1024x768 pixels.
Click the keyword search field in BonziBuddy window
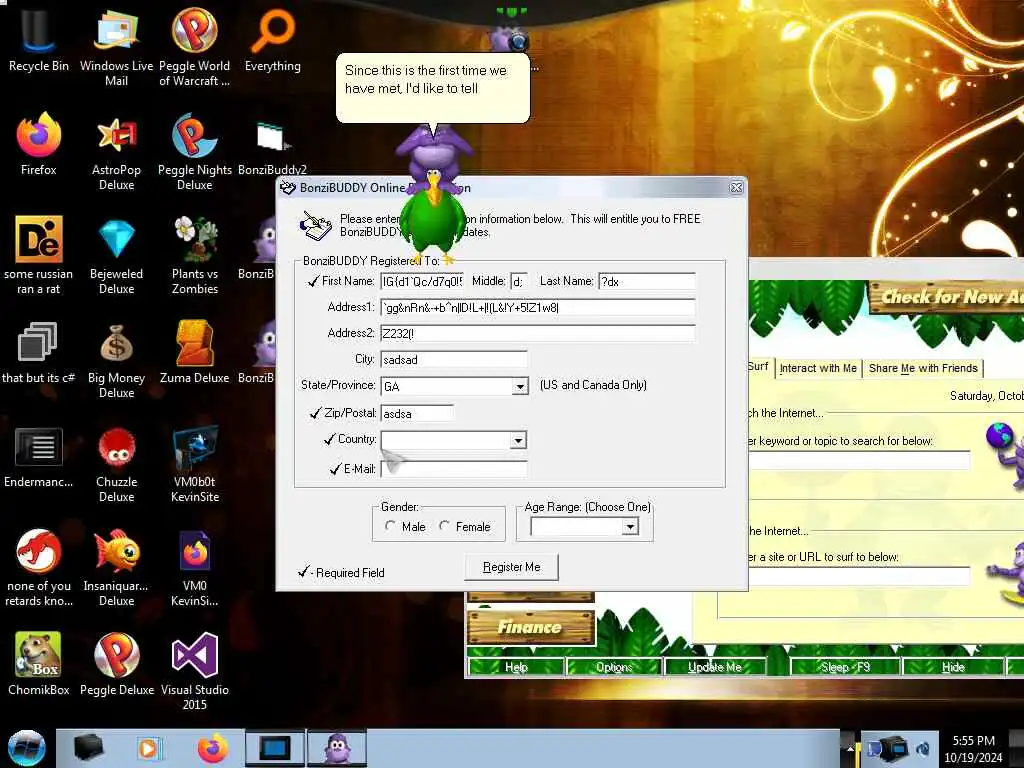(859, 460)
